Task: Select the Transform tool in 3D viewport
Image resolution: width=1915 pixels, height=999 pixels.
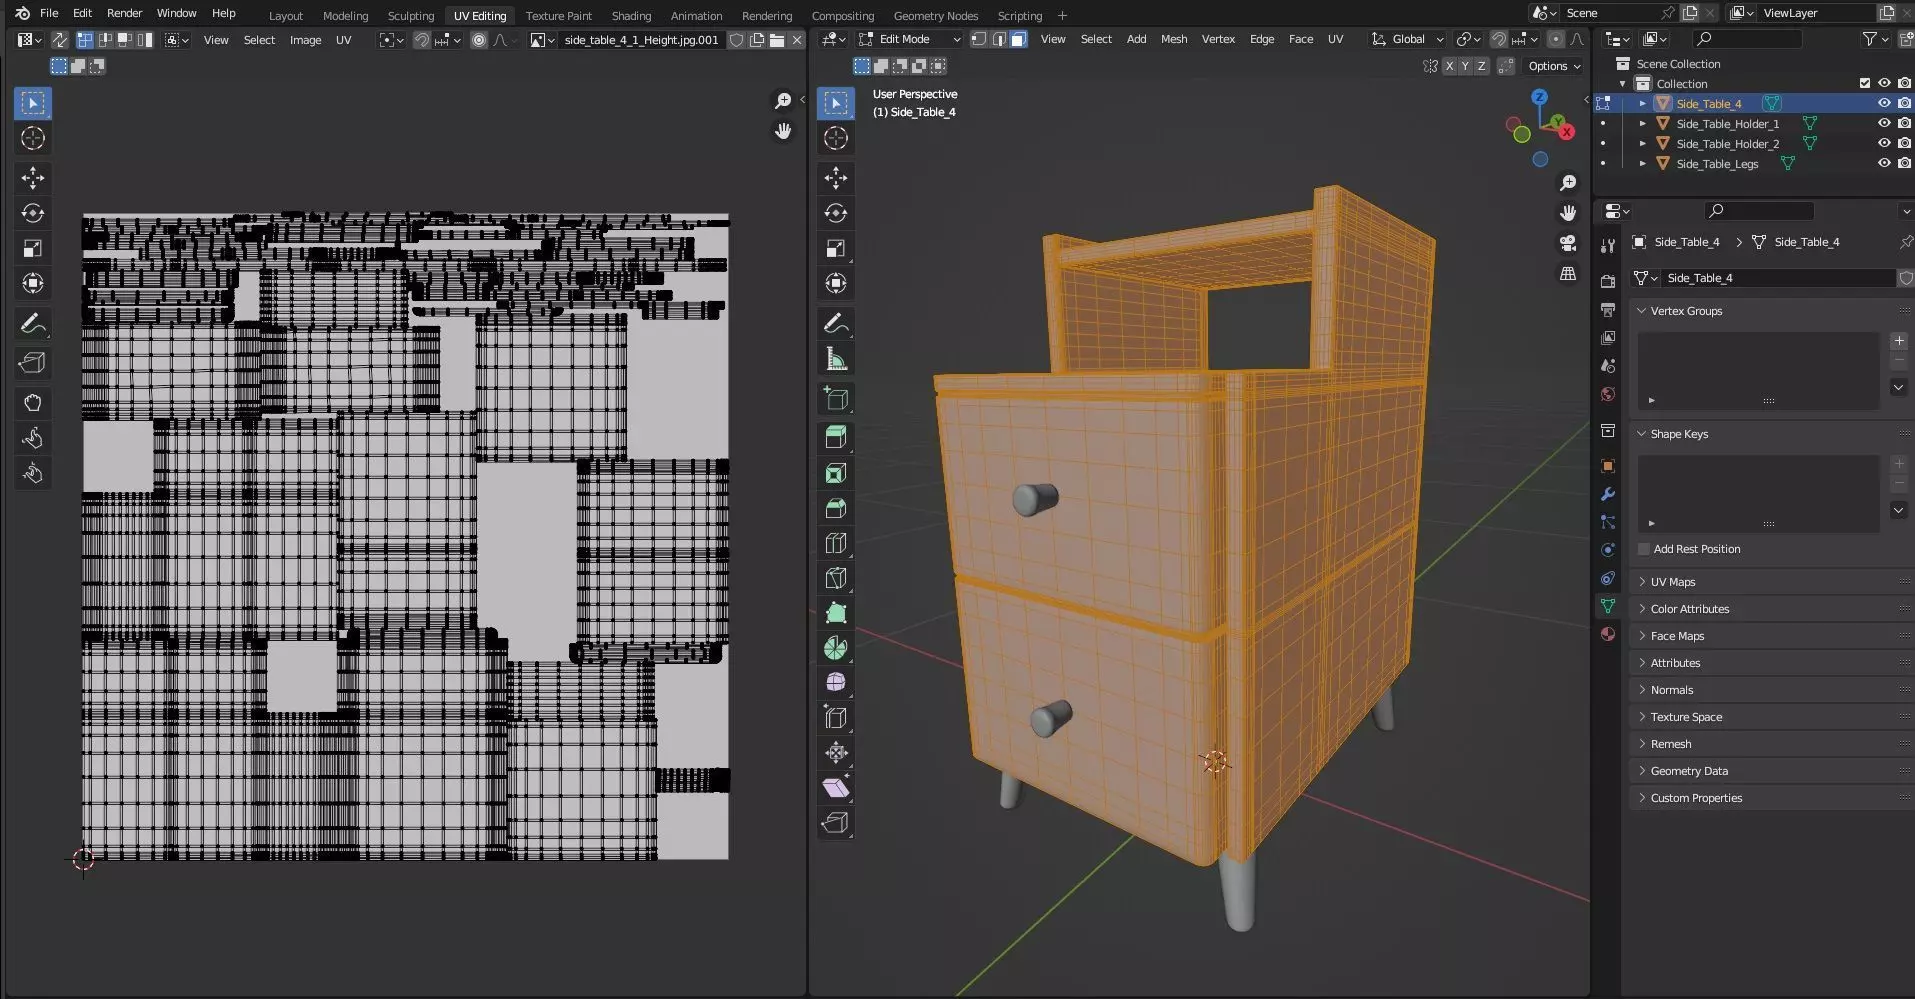Action: coord(836,283)
